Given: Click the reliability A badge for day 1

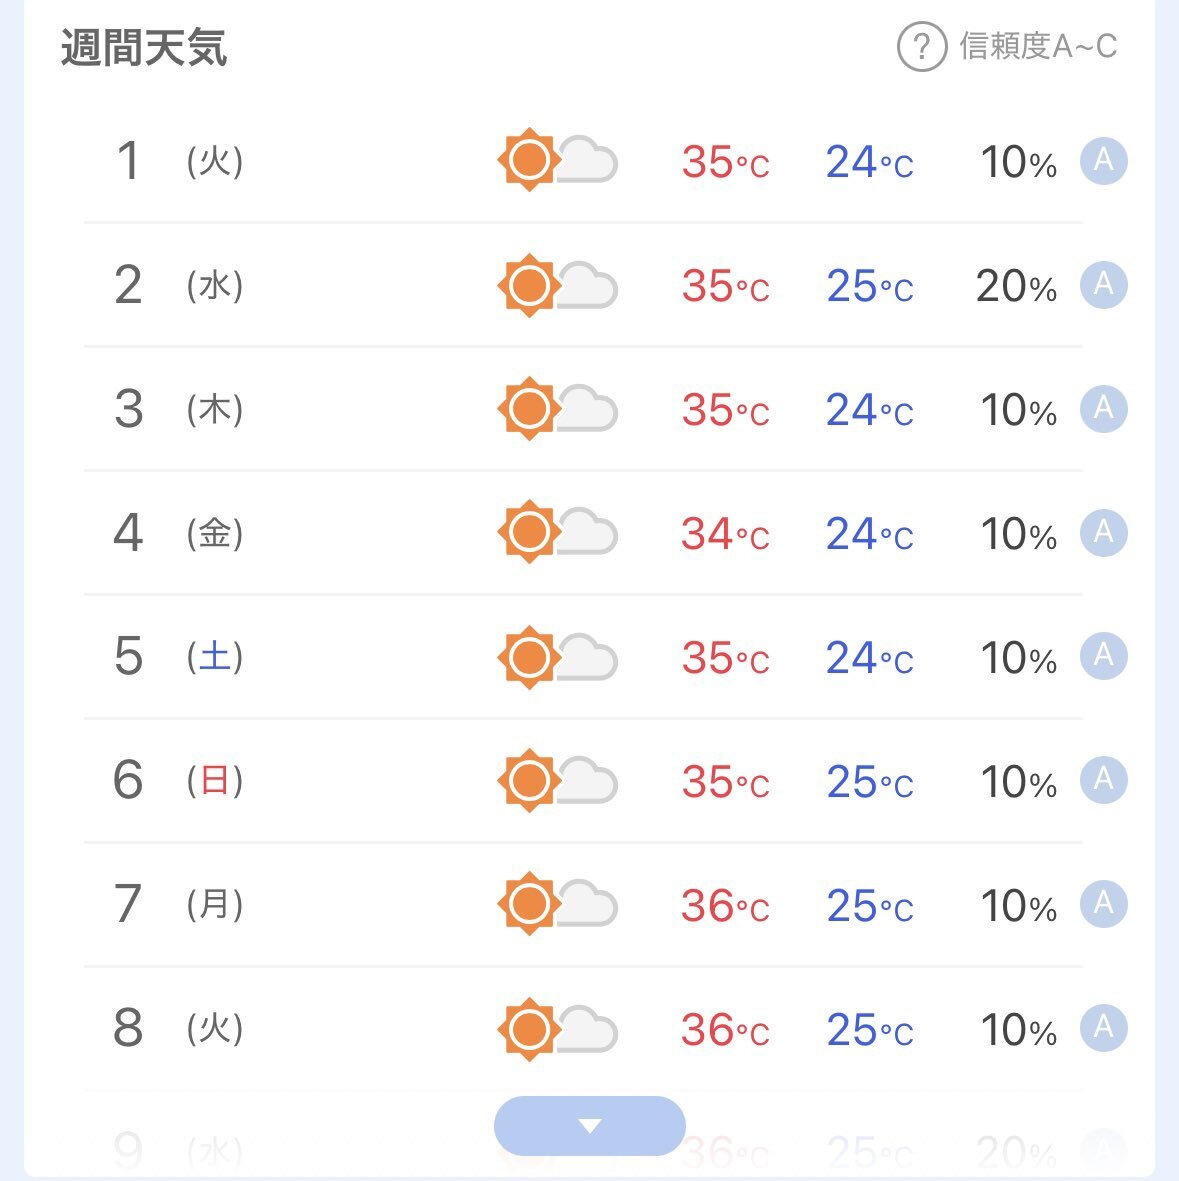Looking at the screenshot, I should click(x=1104, y=160).
